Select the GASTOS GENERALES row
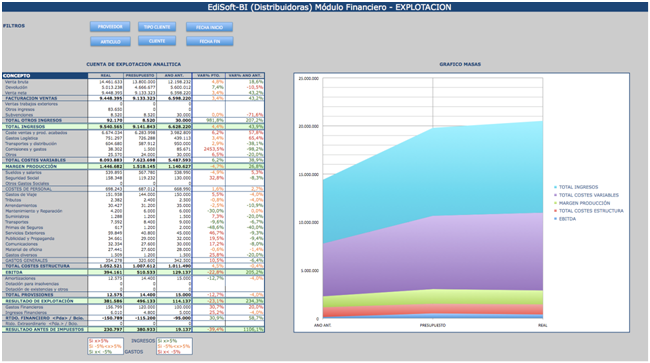This screenshot has height=363, width=650. coord(133,261)
